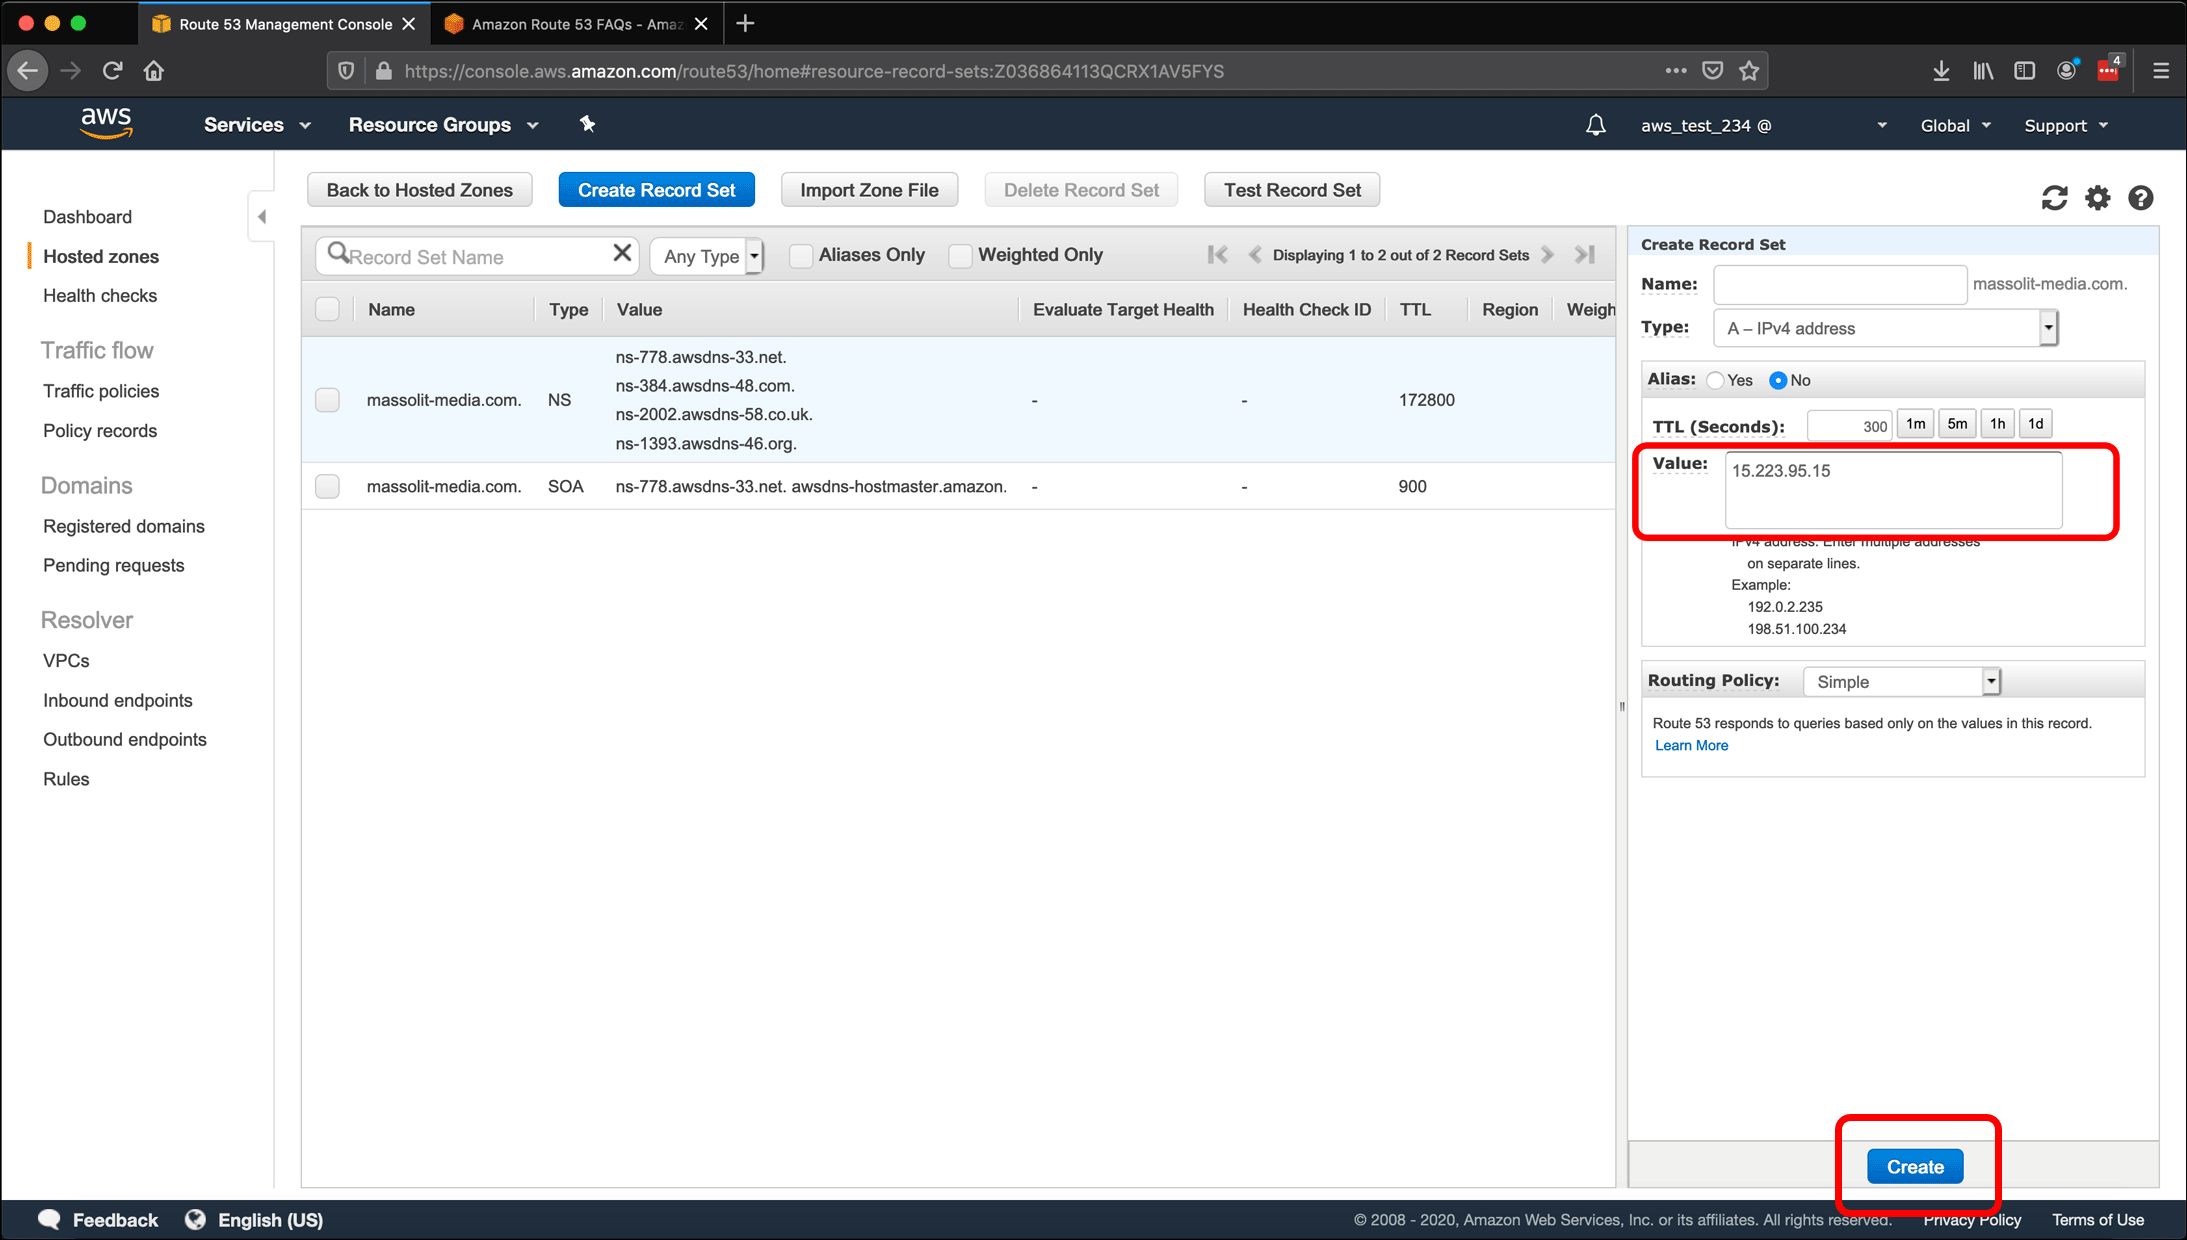Reload the current page
Image resolution: width=2187 pixels, height=1240 pixels.
tap(112, 71)
